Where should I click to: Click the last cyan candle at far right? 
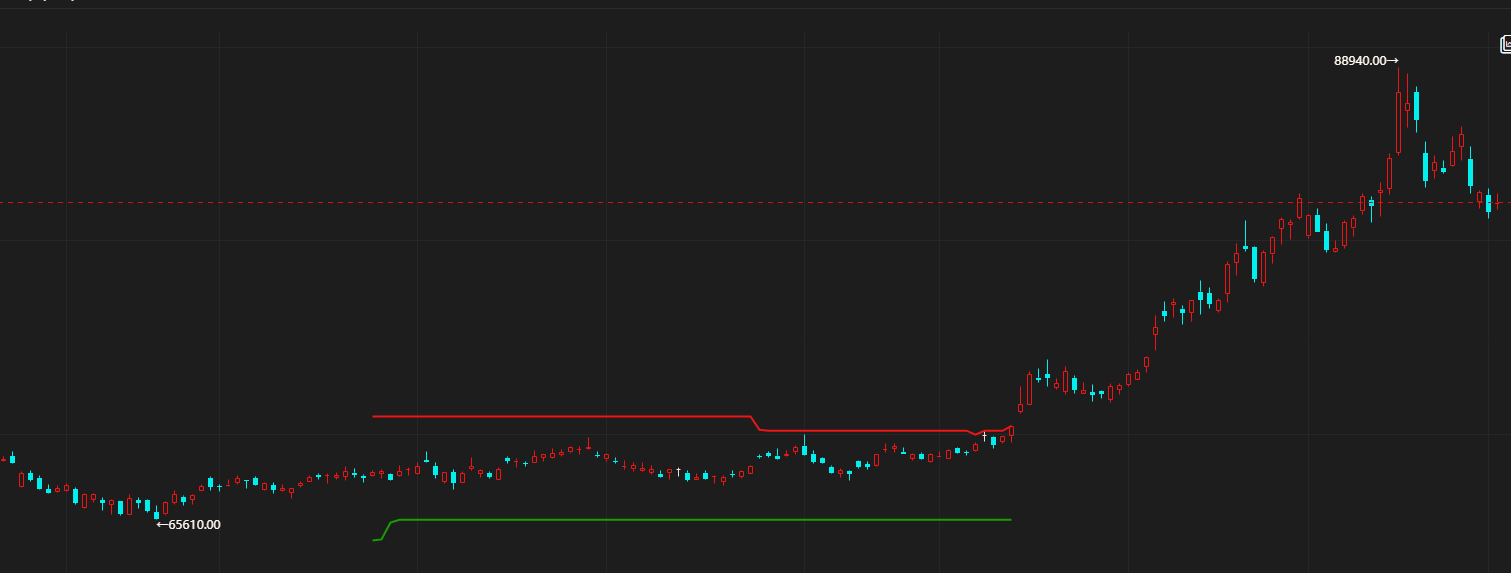click(1488, 204)
